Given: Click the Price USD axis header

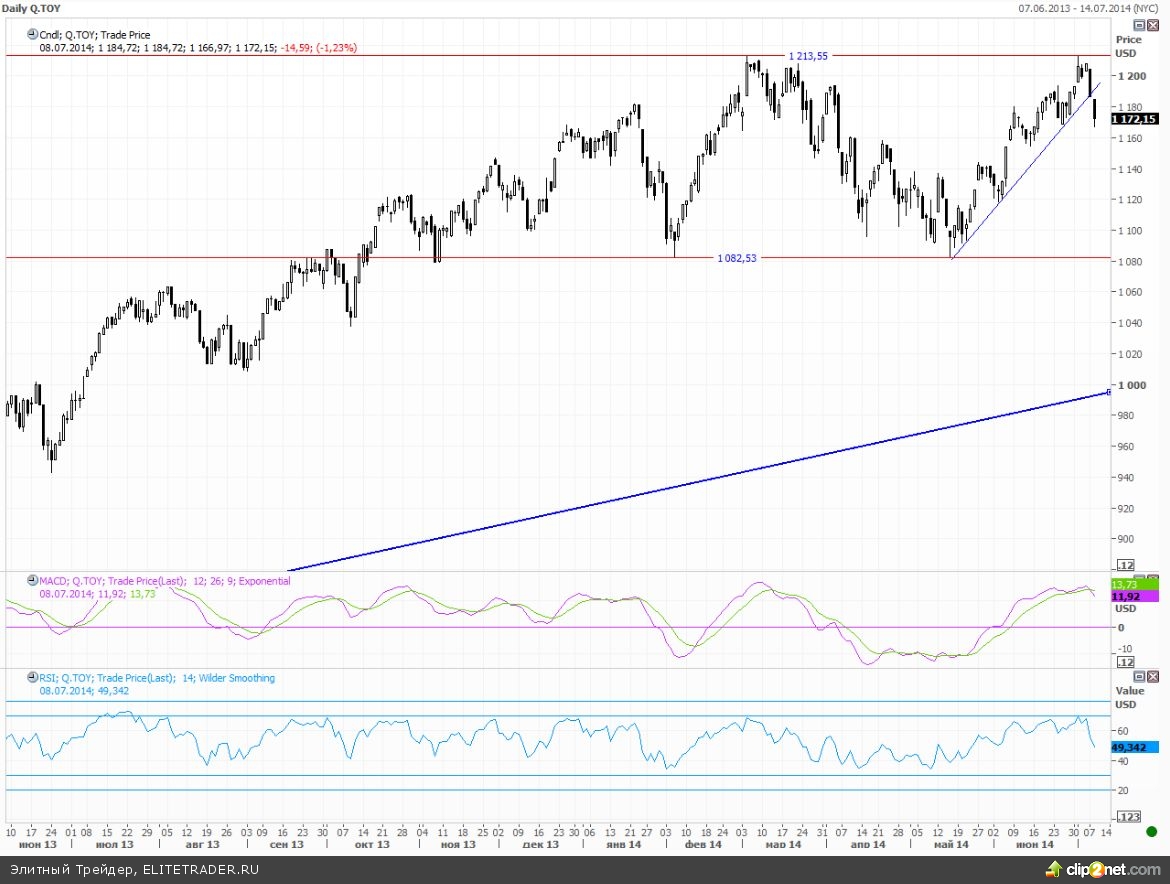Looking at the screenshot, I should [x=1128, y=46].
